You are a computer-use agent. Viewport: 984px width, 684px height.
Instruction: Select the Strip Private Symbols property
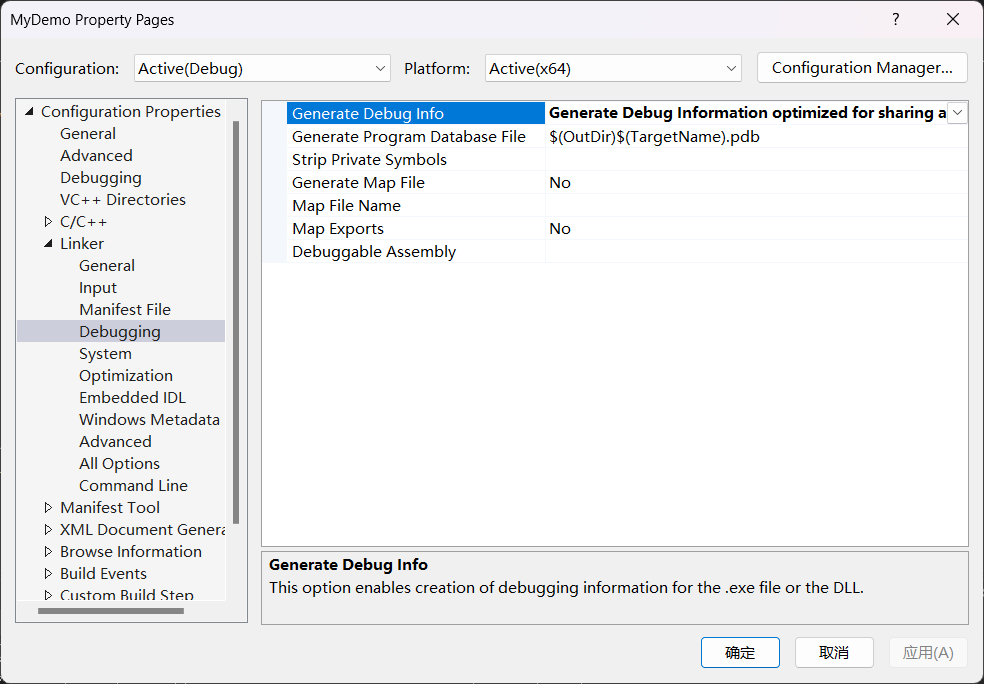point(415,159)
